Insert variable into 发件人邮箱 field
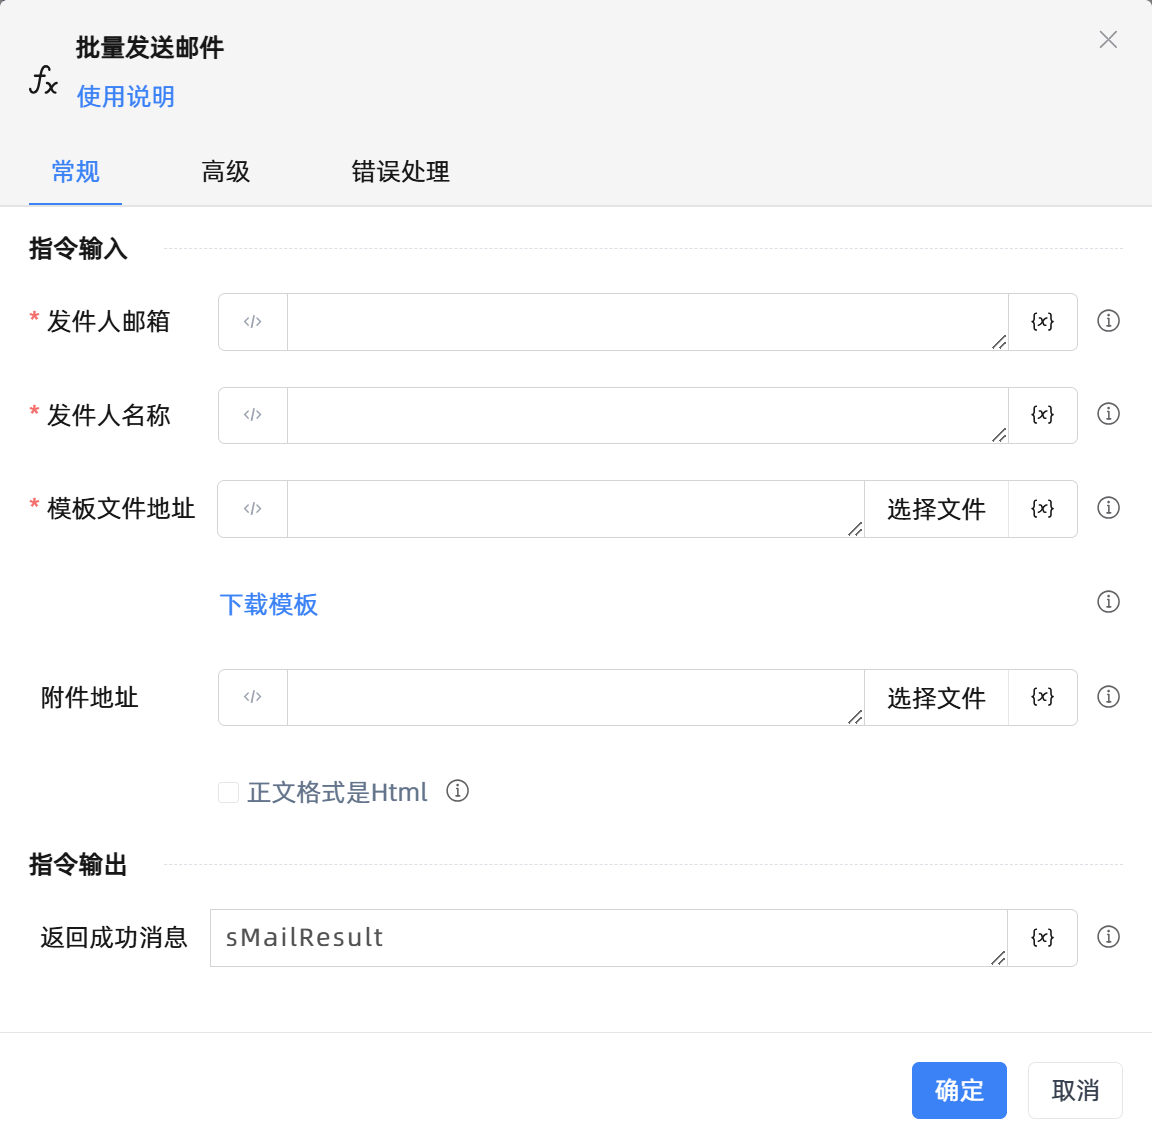1152x1148 pixels. click(1043, 322)
